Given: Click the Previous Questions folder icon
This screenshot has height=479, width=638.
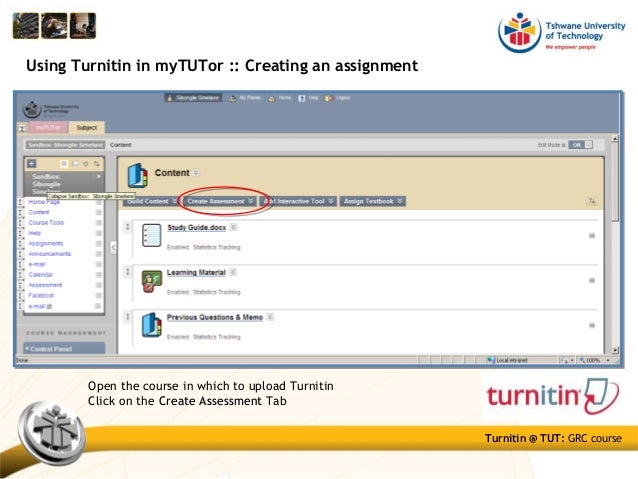Looking at the screenshot, I should 151,325.
